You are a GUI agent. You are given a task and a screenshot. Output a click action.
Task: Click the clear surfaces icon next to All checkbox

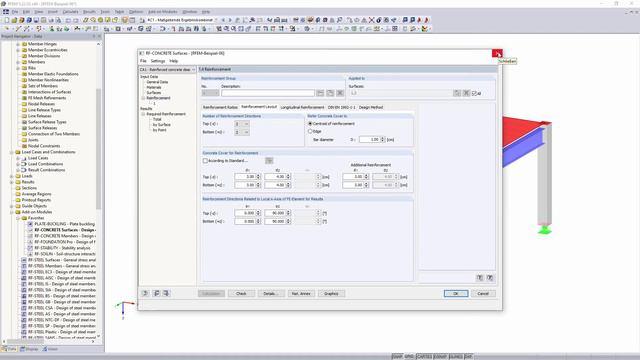pos(466,93)
